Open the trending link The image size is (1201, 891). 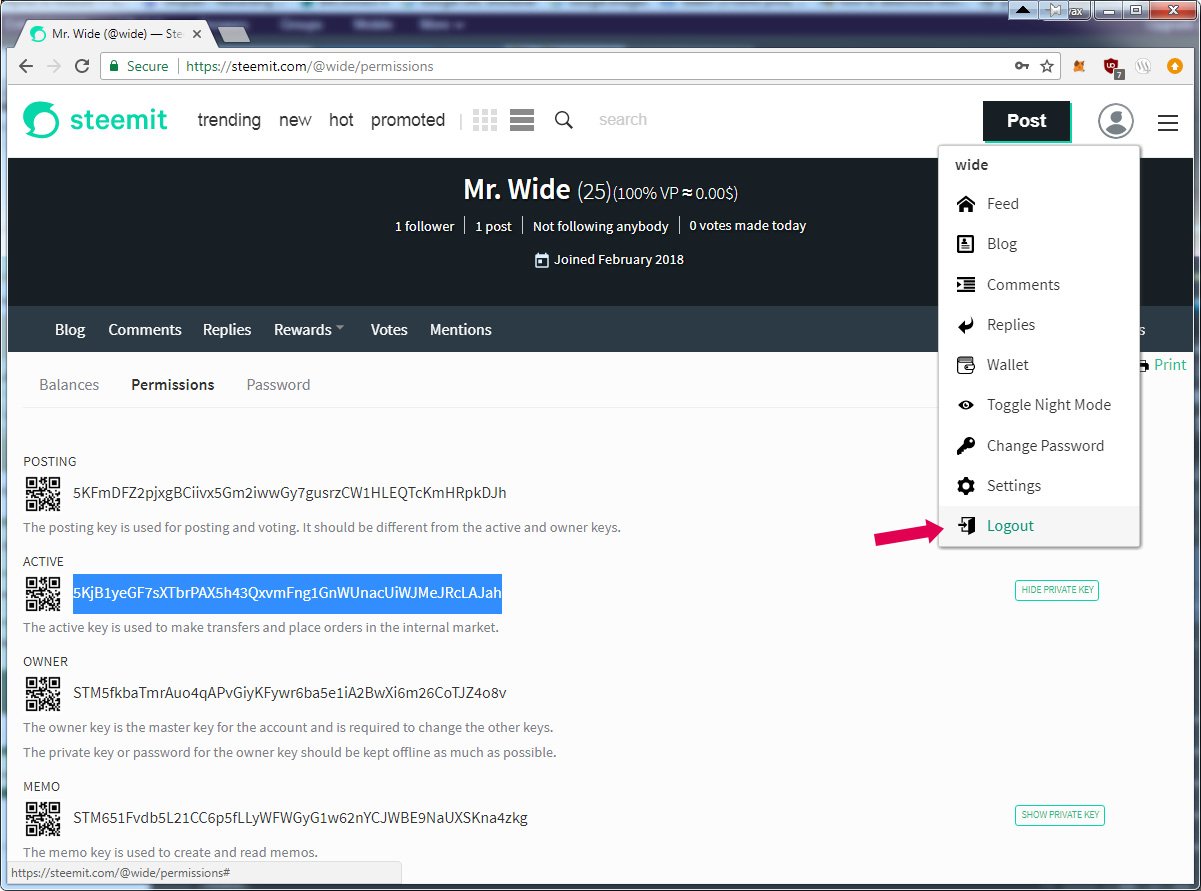pyautogui.click(x=229, y=120)
